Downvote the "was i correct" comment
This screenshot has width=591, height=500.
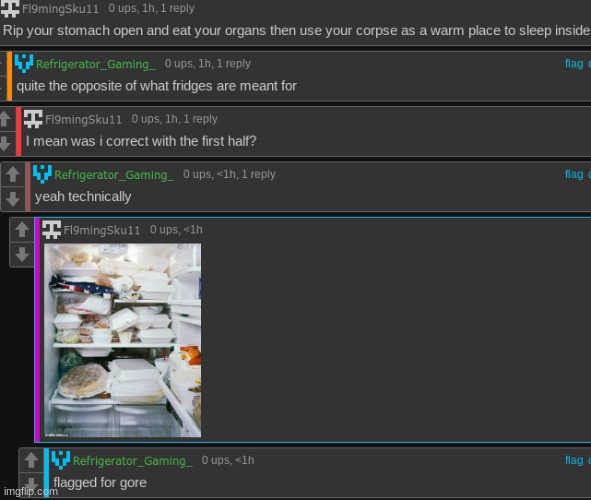pos(5,143)
